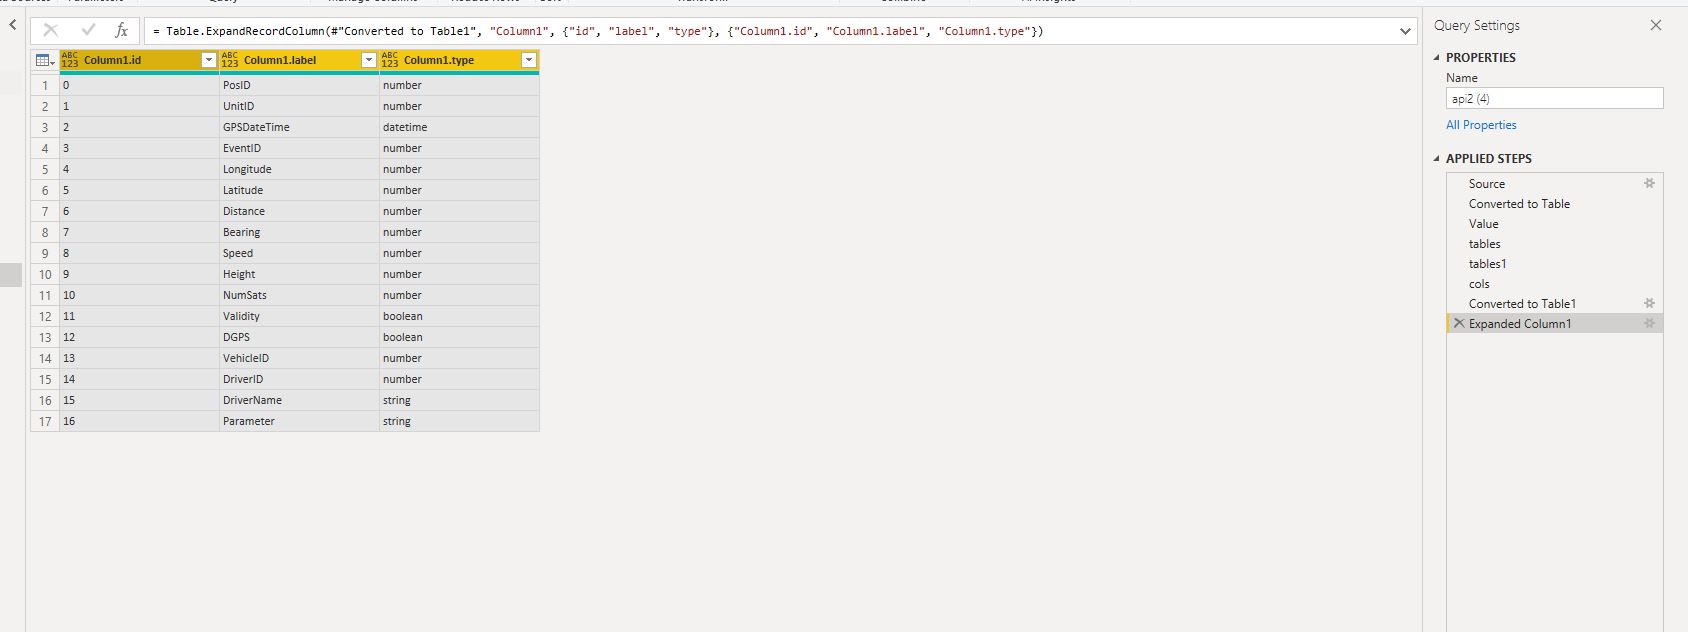Select the cols applied step
Image resolution: width=1688 pixels, height=632 pixels.
click(x=1554, y=283)
